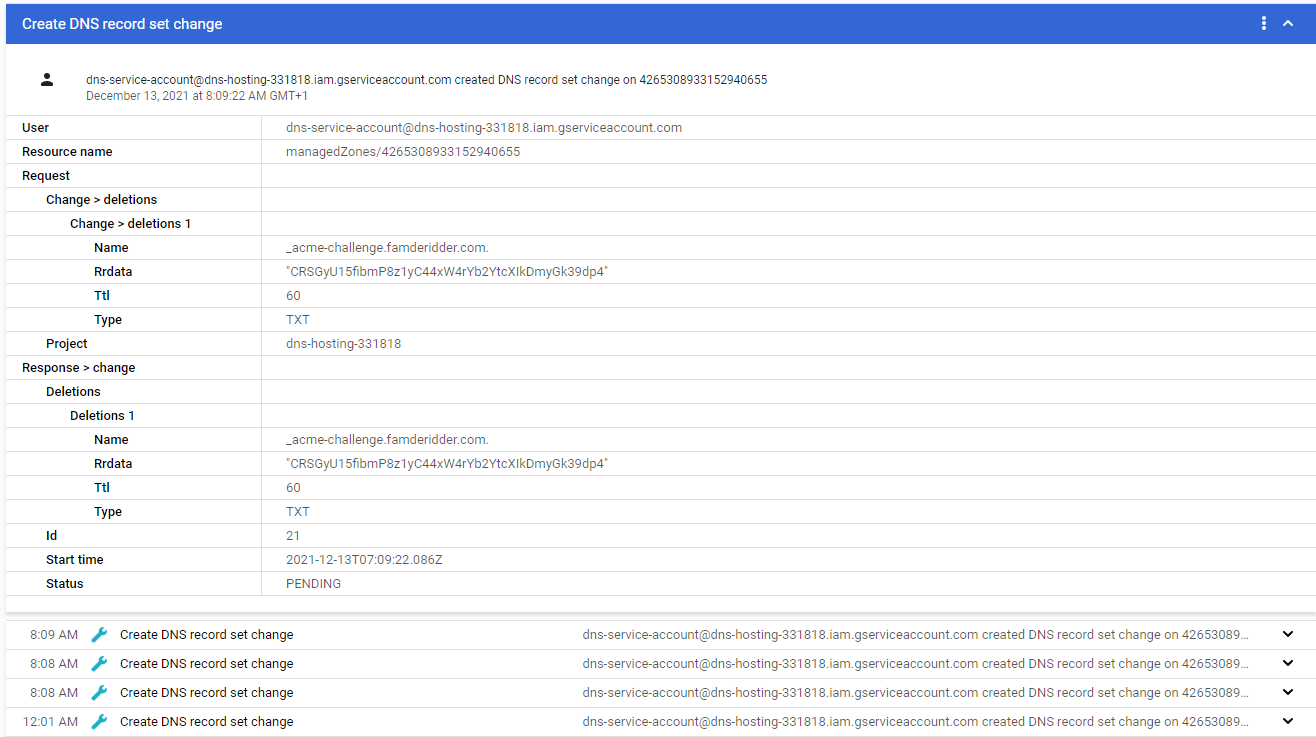The width and height of the screenshot is (1316, 737).
Task: Open the three-dot overflow menu in the header
Action: pyautogui.click(x=1263, y=22)
